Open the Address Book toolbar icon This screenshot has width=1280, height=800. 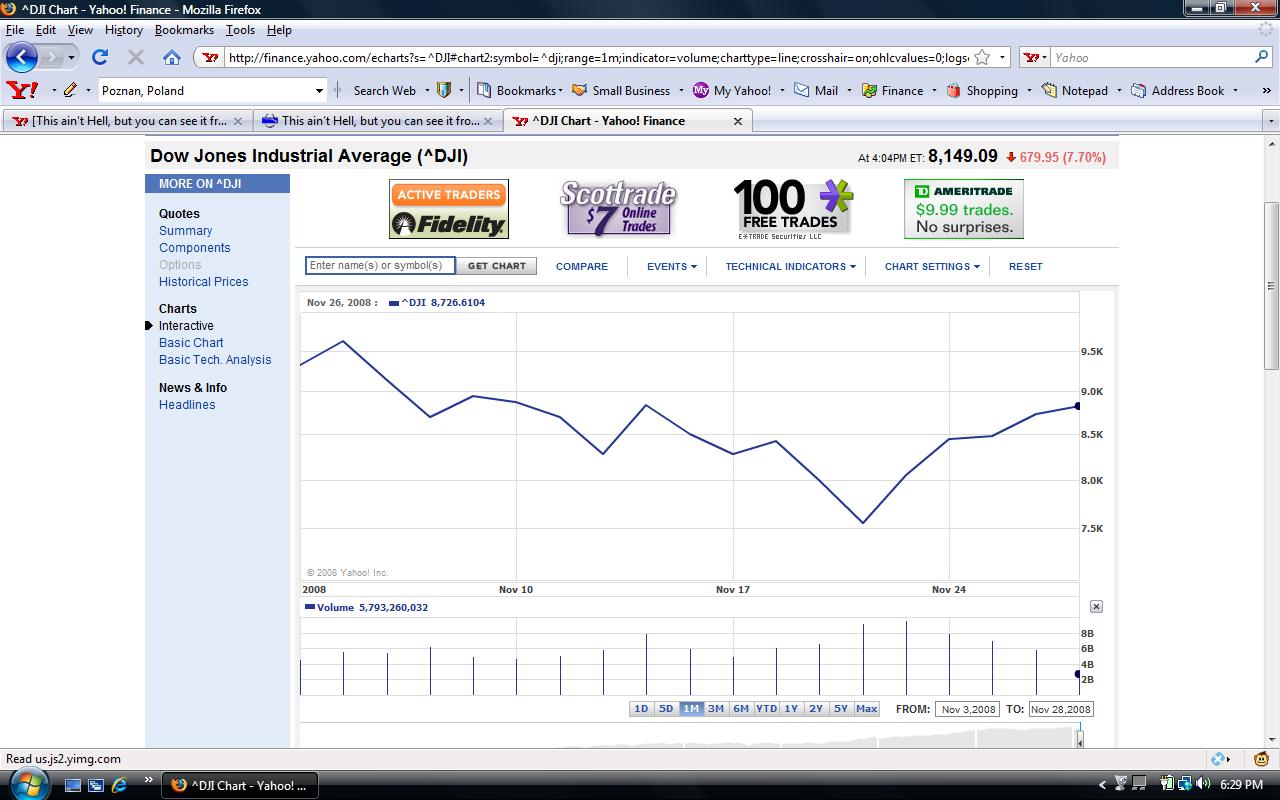point(1140,90)
